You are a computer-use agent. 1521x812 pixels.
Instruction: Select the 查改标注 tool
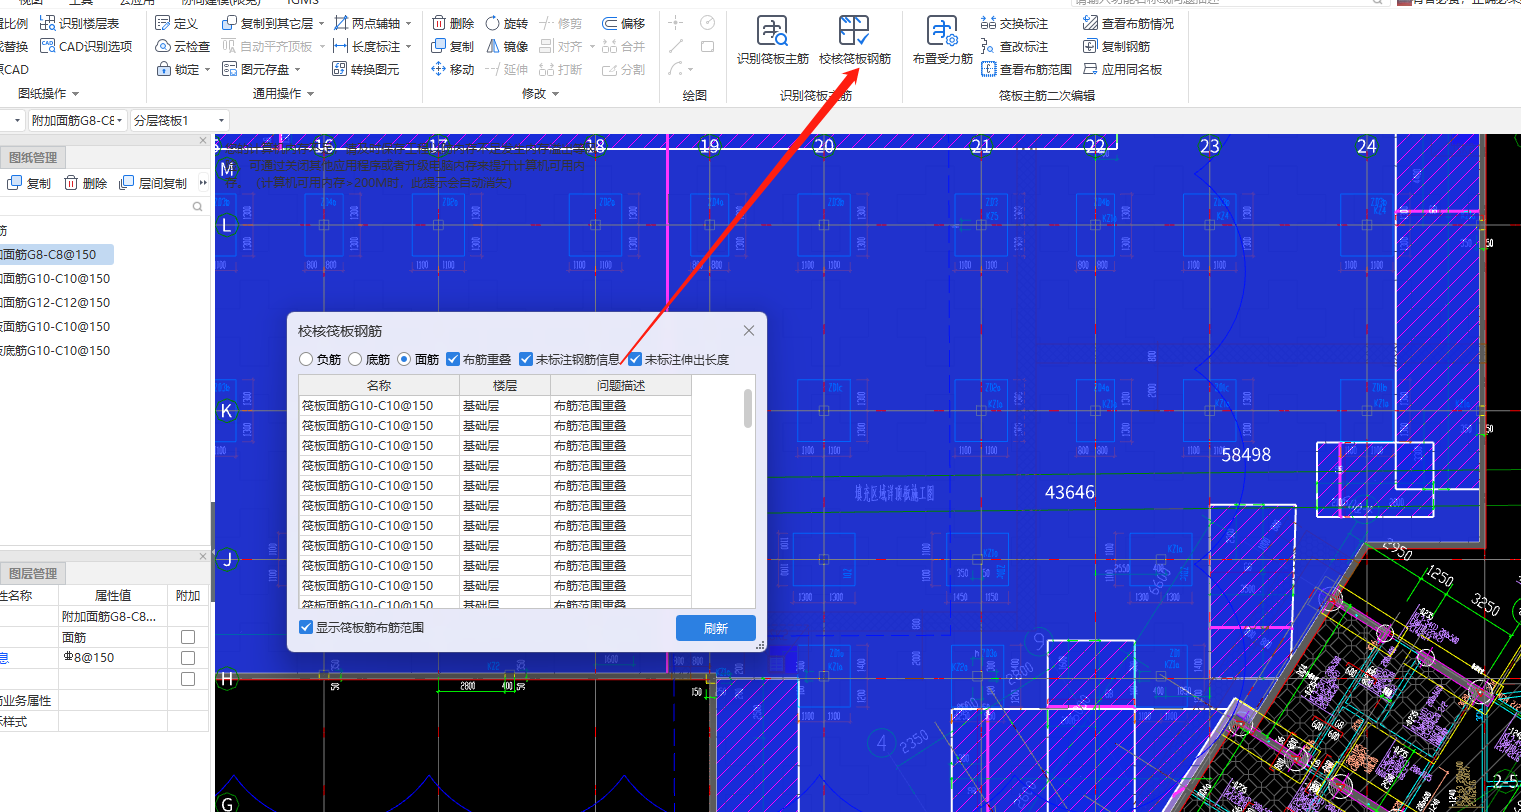(x=1014, y=46)
